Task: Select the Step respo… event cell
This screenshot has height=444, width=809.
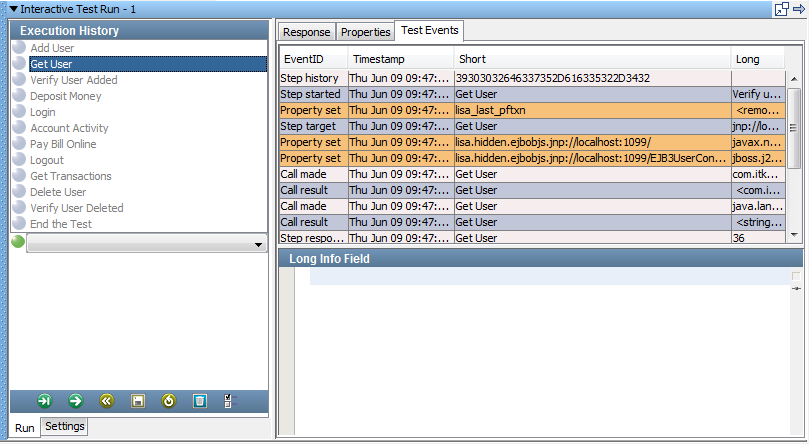Action: tap(314, 237)
